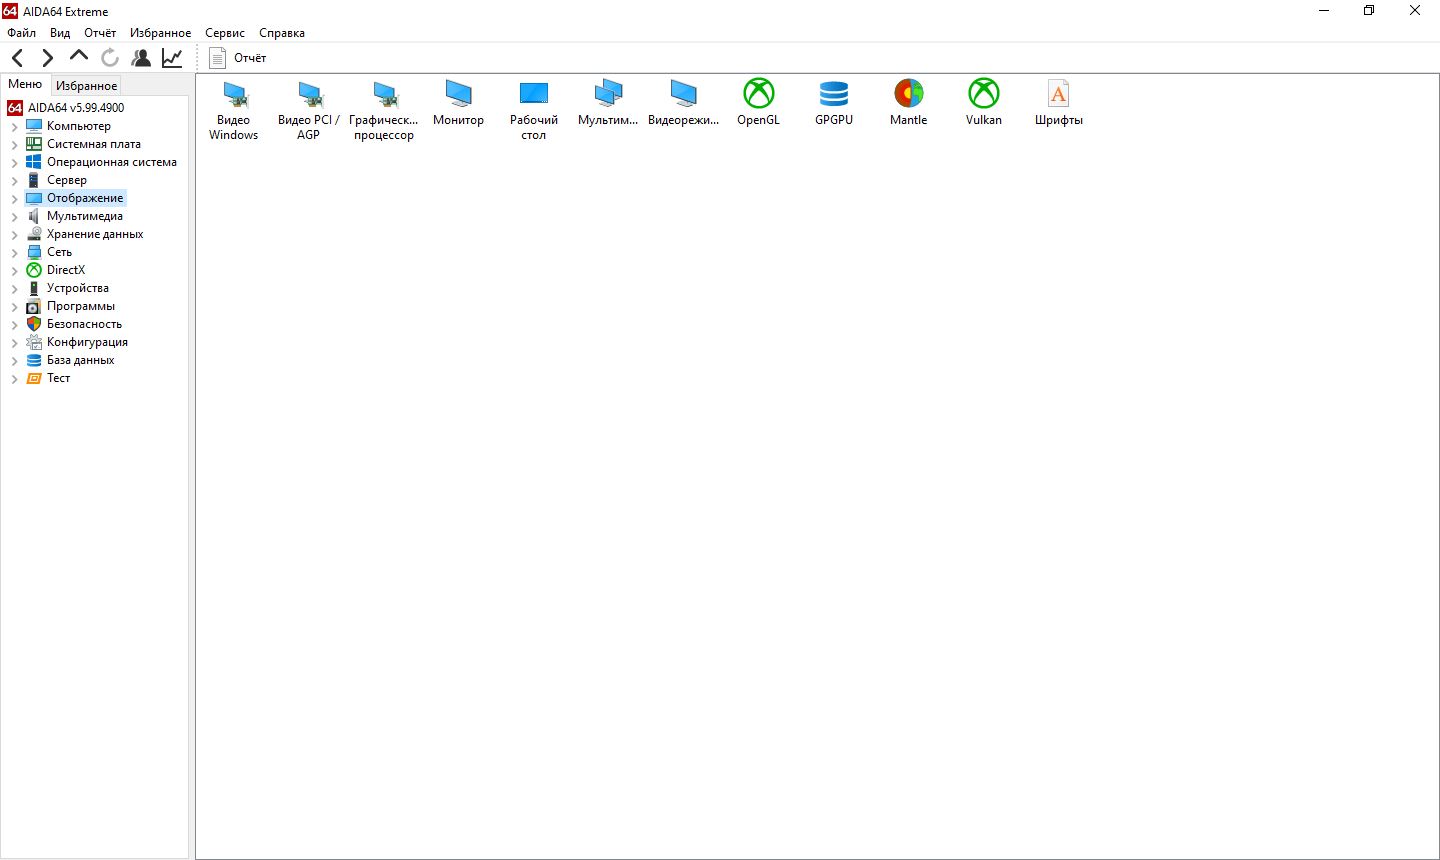Open the OpenGL icon
The image size is (1440, 860).
[x=758, y=95]
